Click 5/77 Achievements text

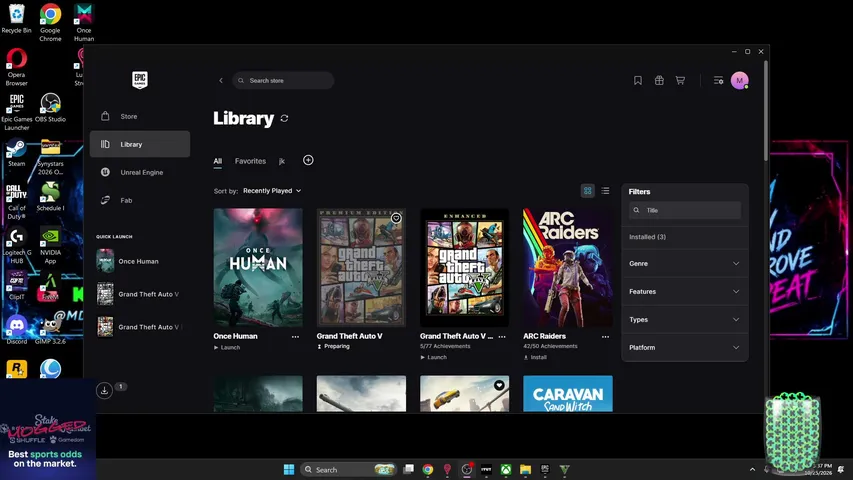click(x=444, y=346)
